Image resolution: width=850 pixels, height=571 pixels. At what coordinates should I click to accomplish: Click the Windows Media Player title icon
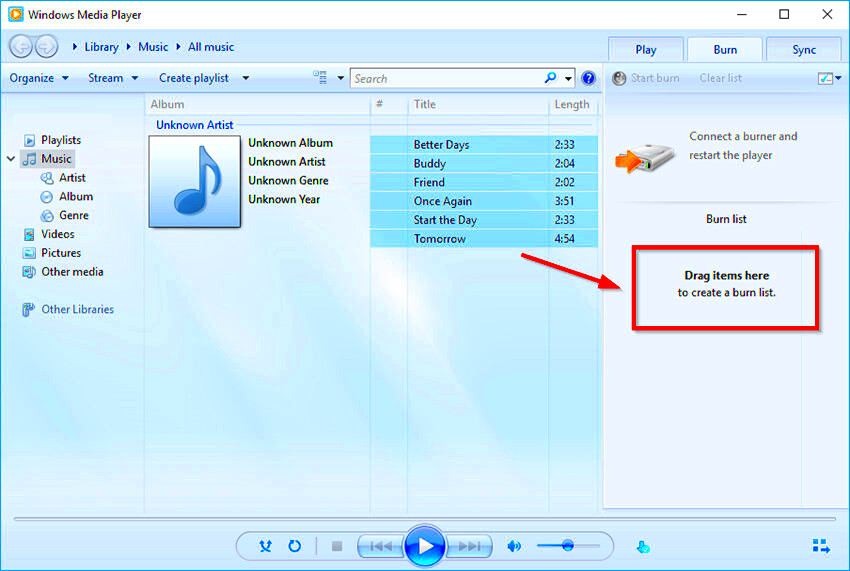pyautogui.click(x=16, y=14)
